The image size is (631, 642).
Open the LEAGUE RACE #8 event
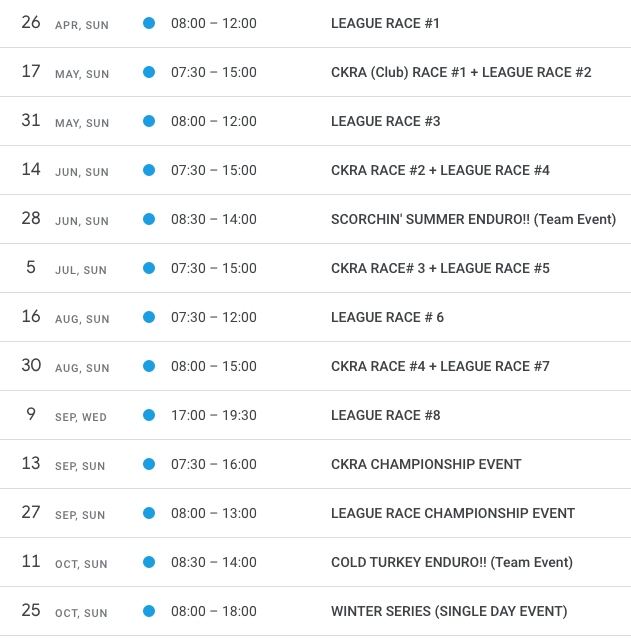tap(385, 415)
